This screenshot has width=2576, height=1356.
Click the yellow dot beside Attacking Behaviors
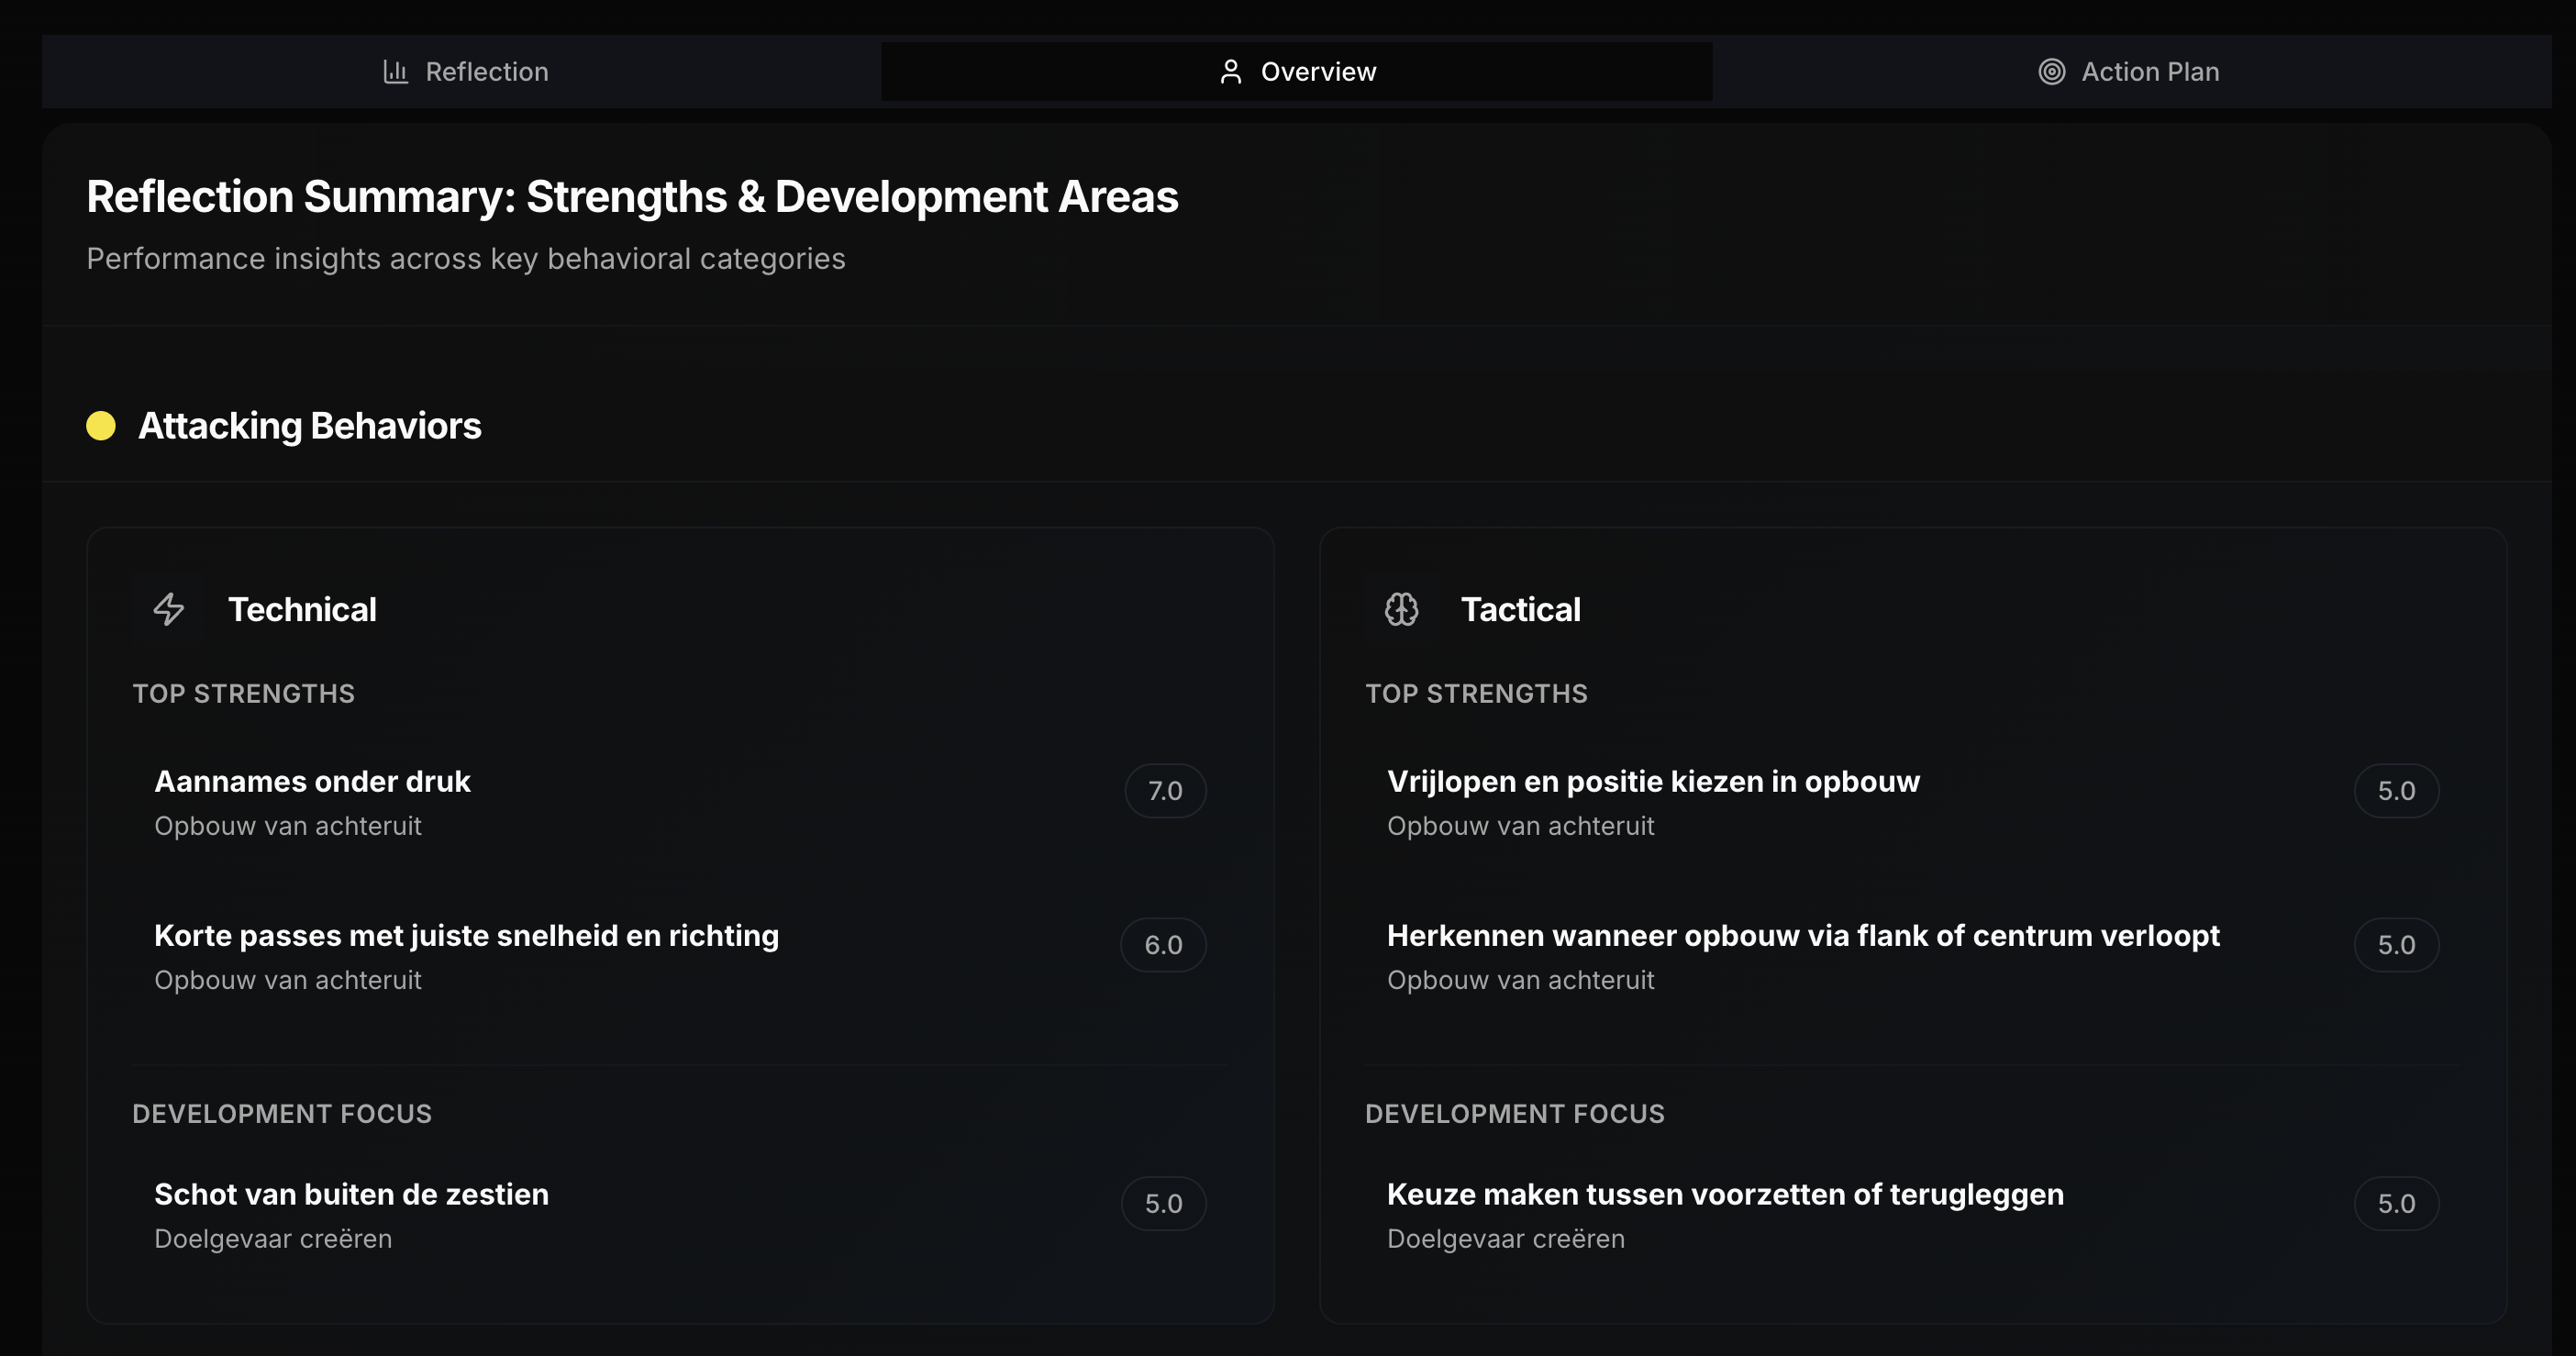(x=101, y=426)
